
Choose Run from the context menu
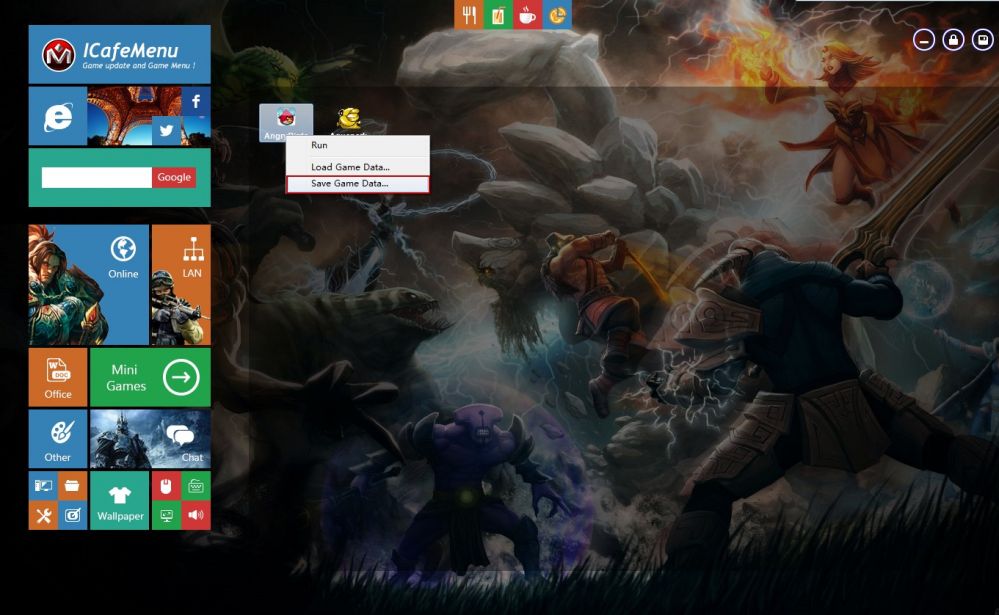(357, 145)
